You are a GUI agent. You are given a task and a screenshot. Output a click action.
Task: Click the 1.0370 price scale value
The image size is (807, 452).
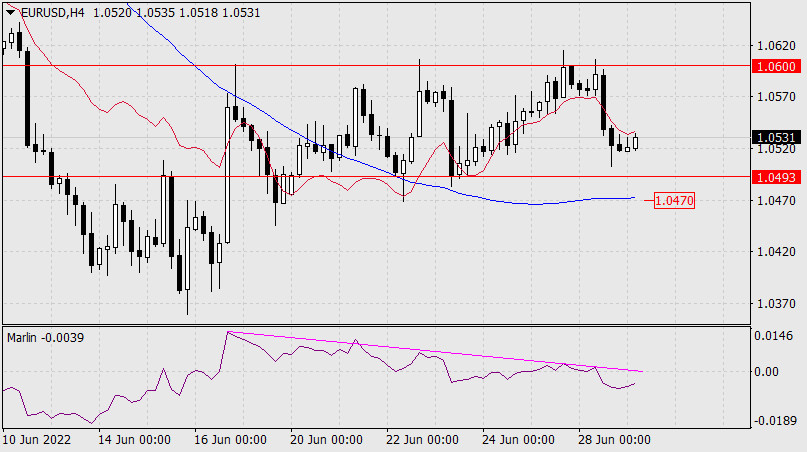[x=776, y=304]
